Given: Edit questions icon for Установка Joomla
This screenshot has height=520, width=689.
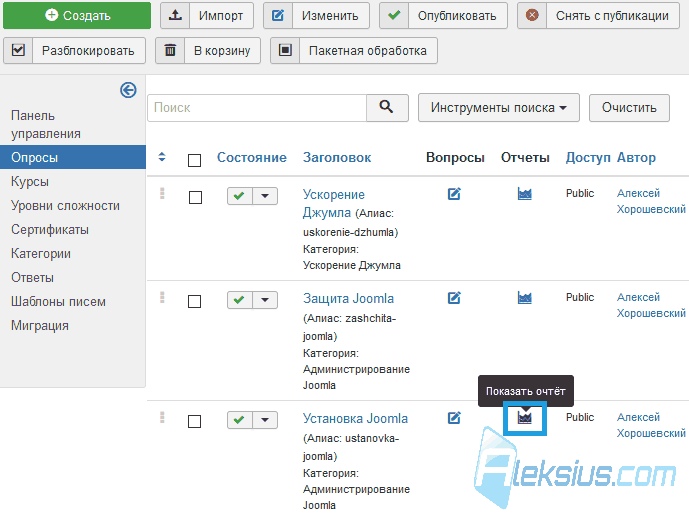Looking at the screenshot, I should (x=454, y=418).
